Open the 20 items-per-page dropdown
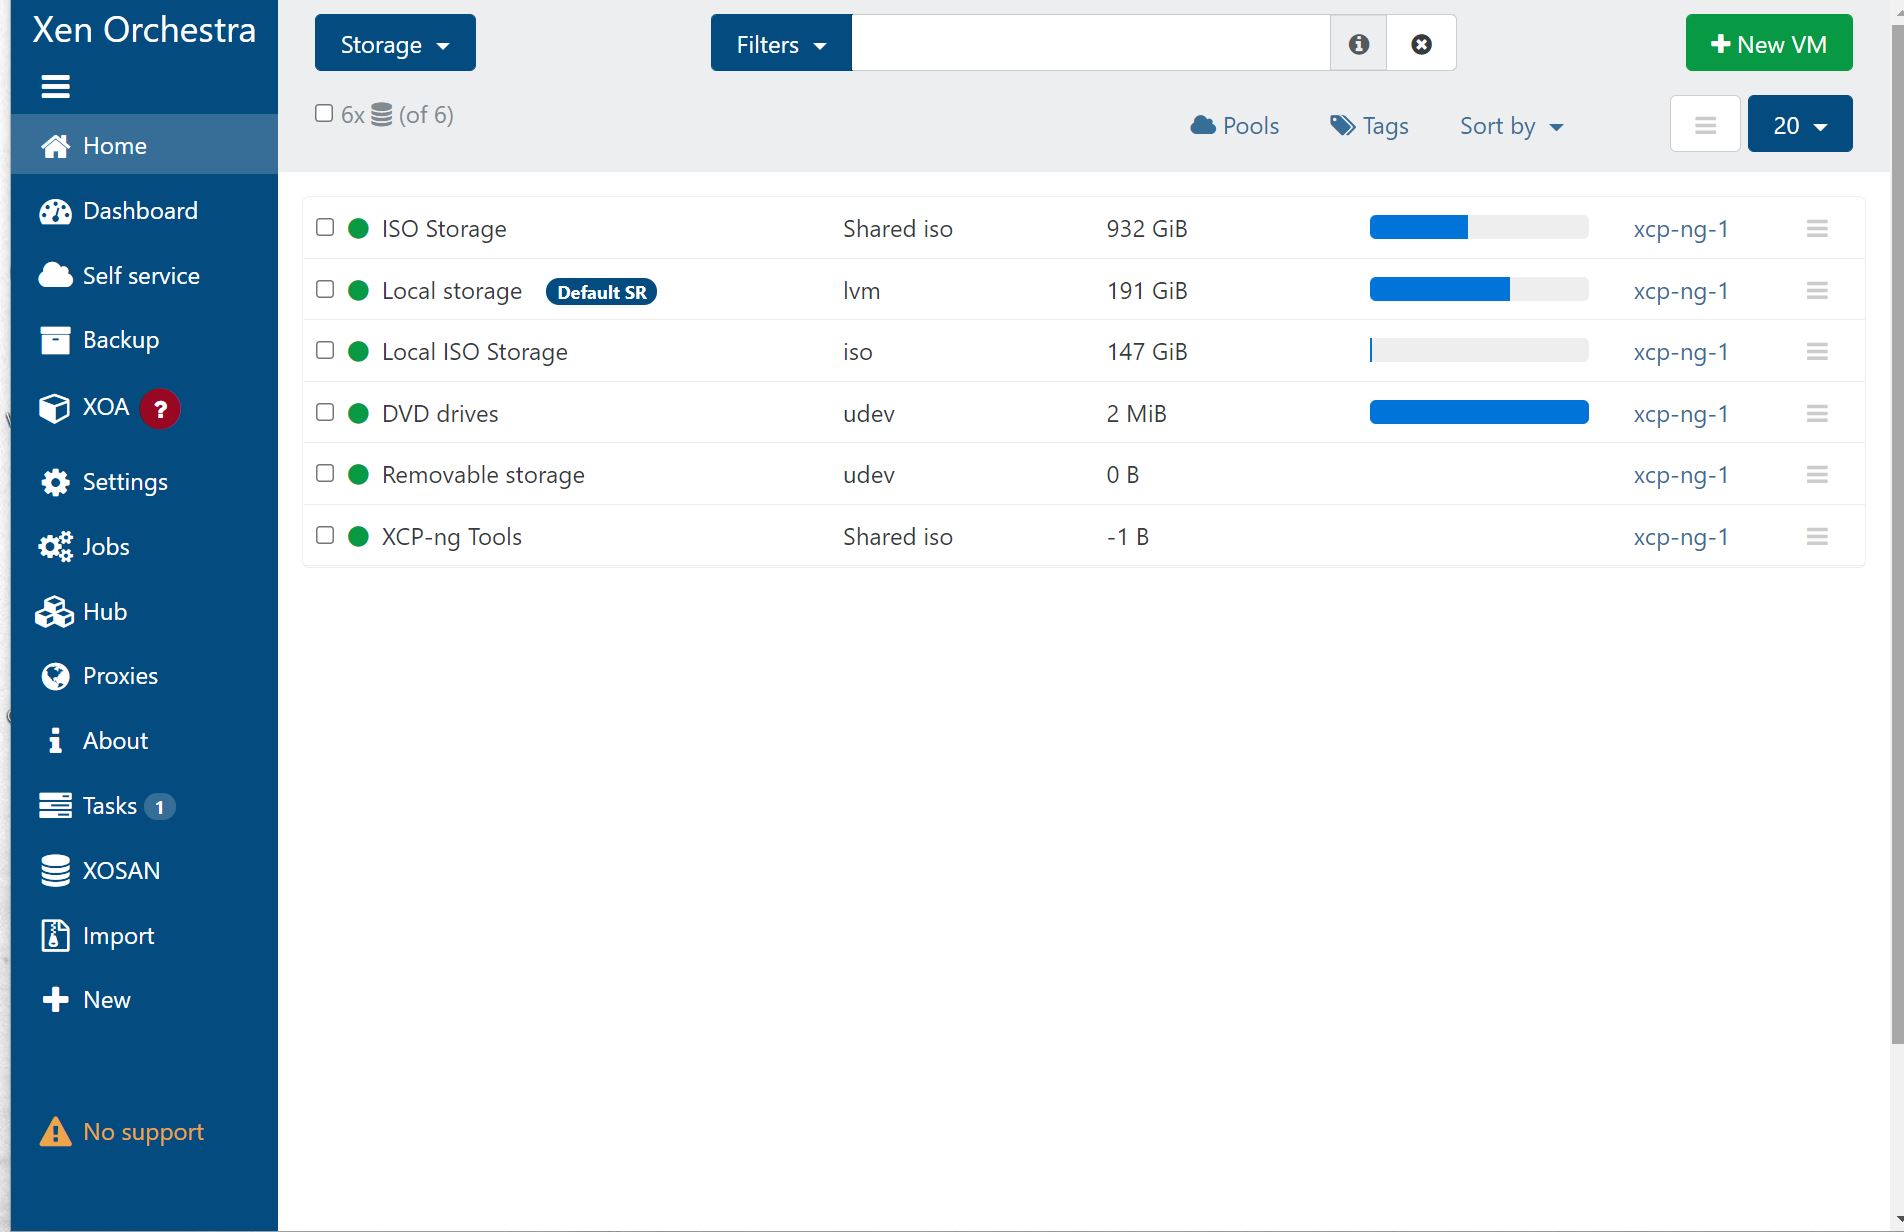The image size is (1904, 1232). (x=1800, y=124)
